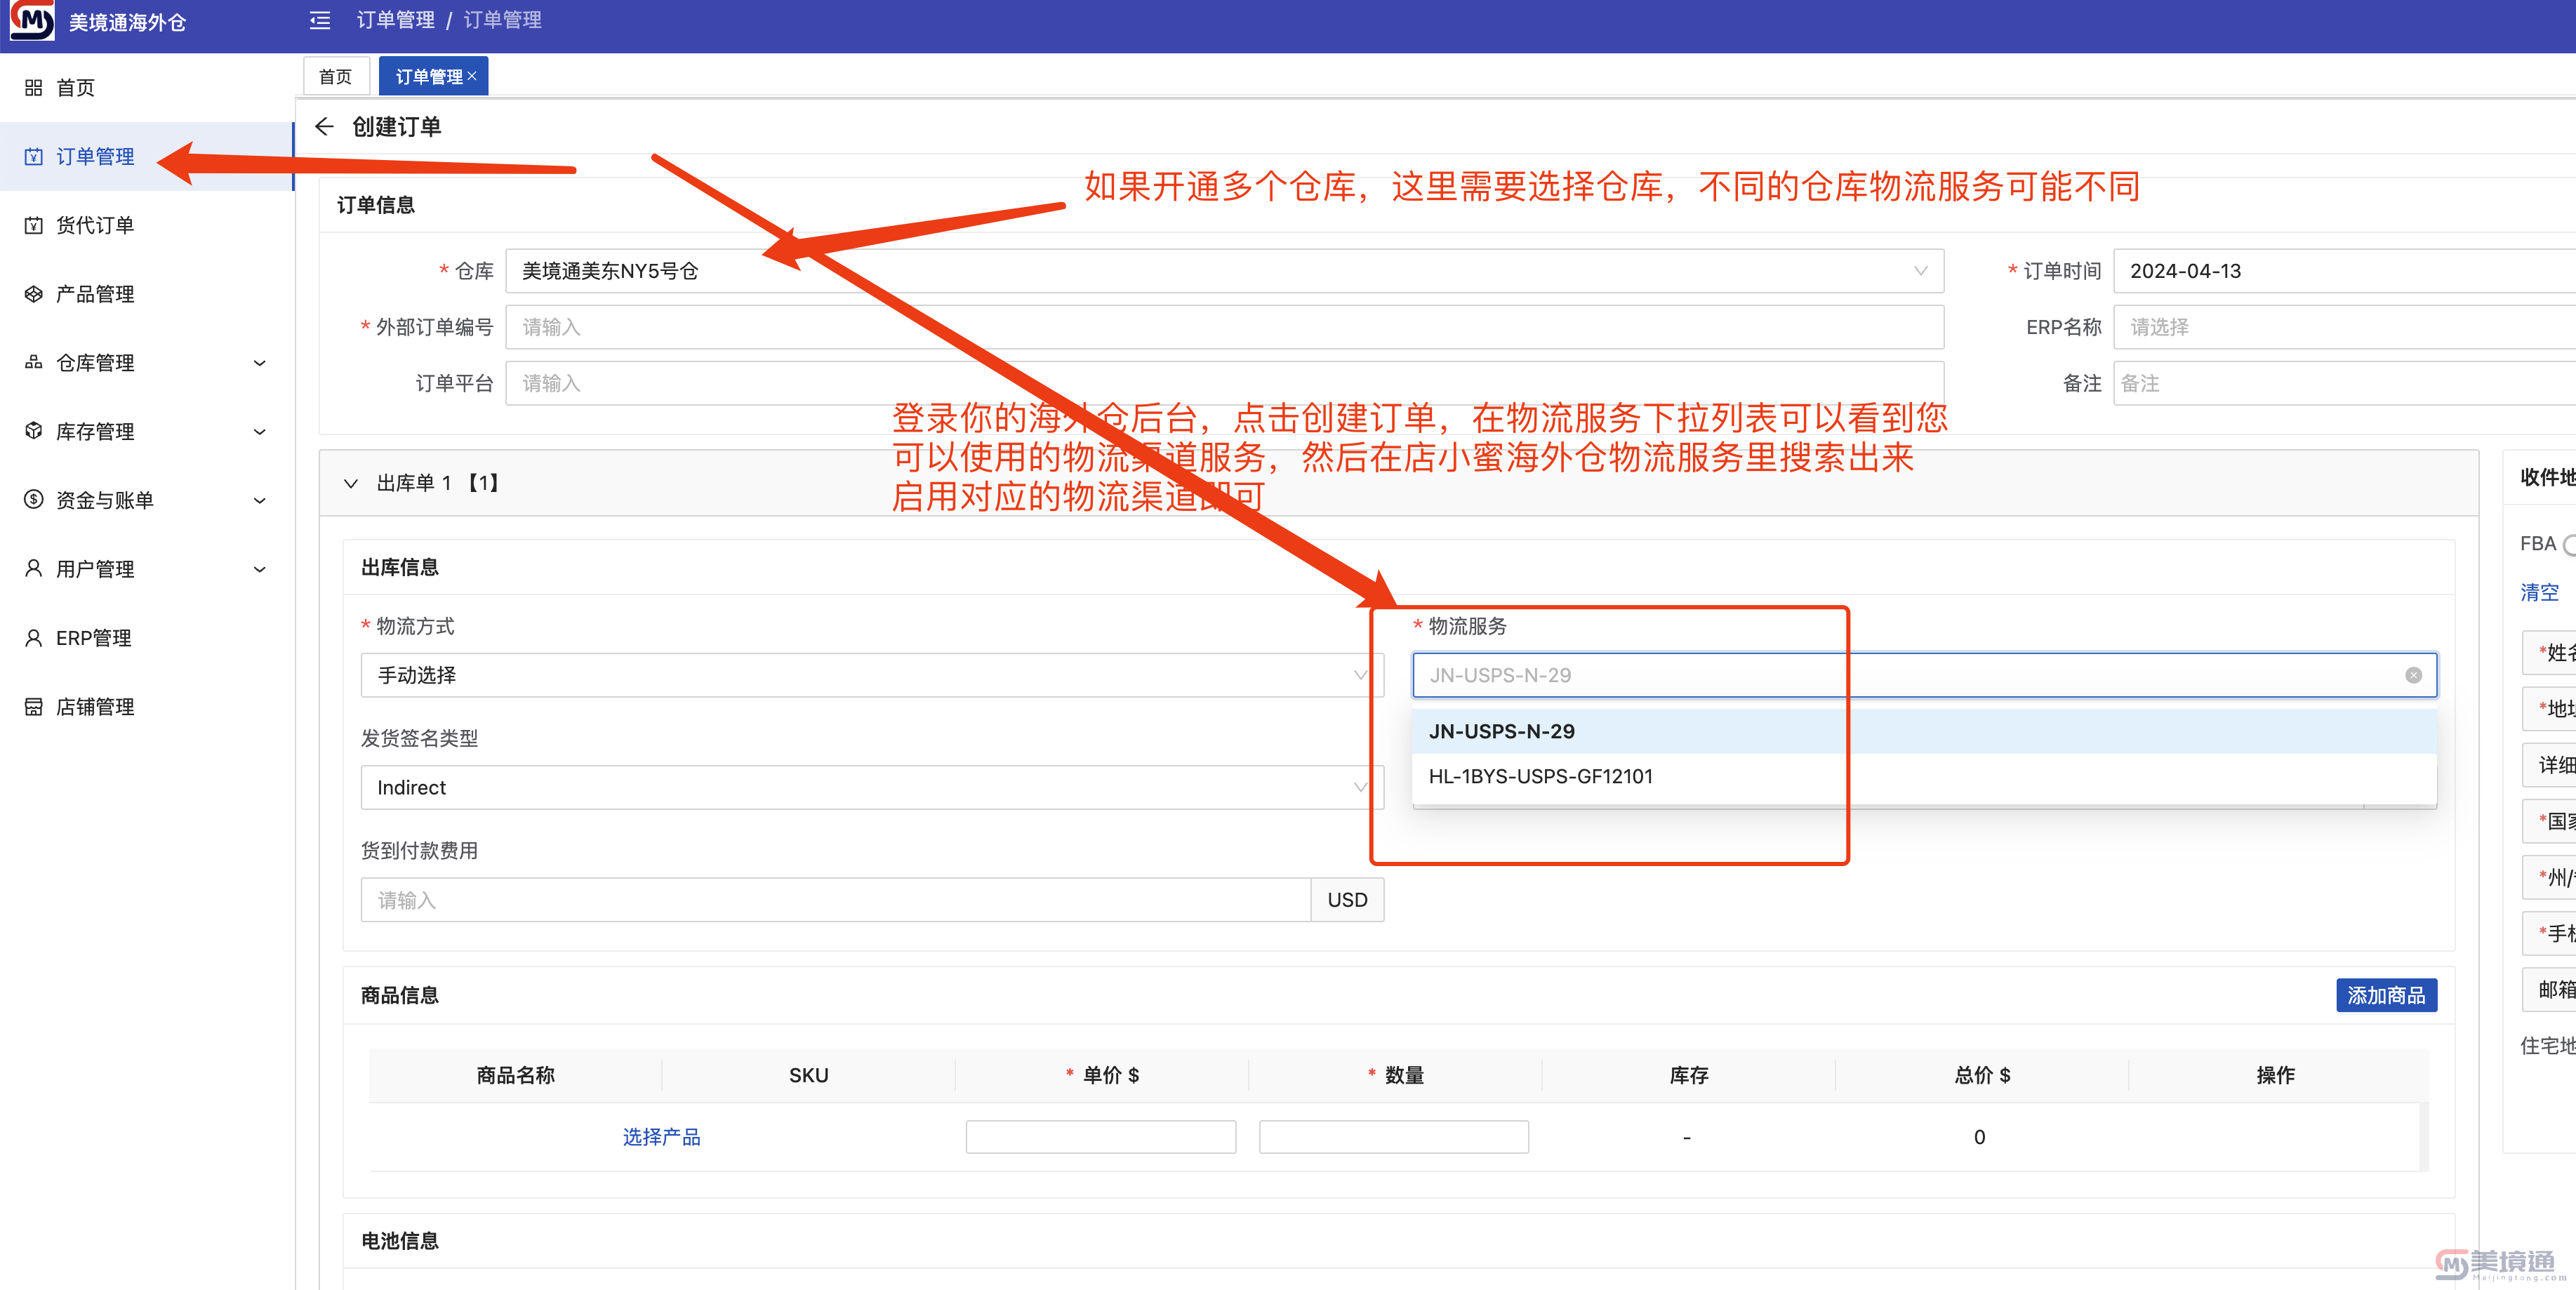
Task: Select HL-1BYS-USPS-GF12101 from the dropdown list
Action: (x=1924, y=776)
